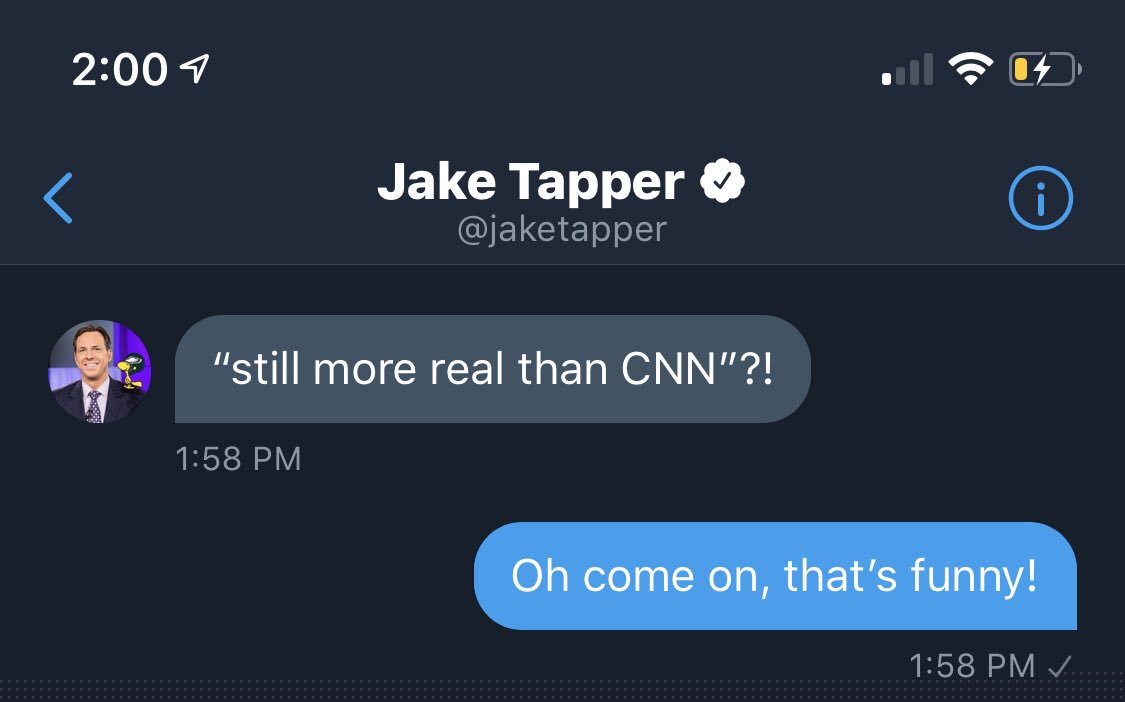Tap the verified badge beside Jake Tapper

(x=722, y=181)
